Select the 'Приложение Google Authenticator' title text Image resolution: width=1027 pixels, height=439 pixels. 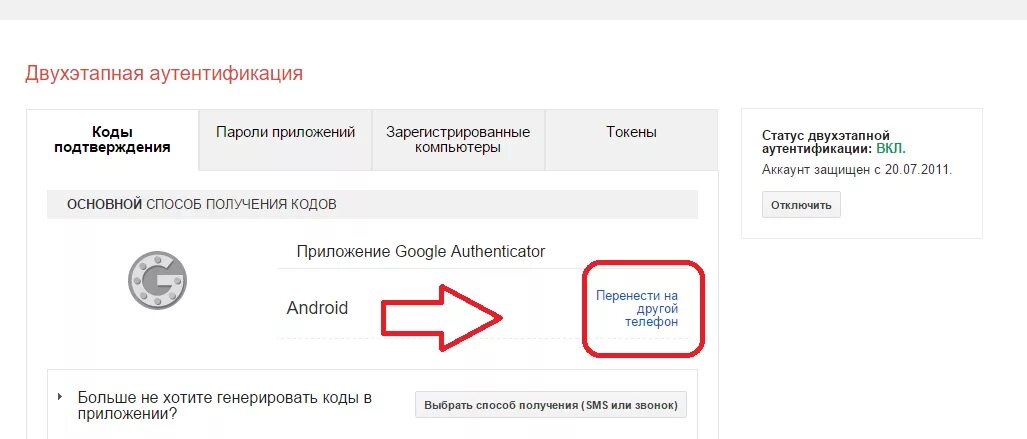[x=420, y=252]
